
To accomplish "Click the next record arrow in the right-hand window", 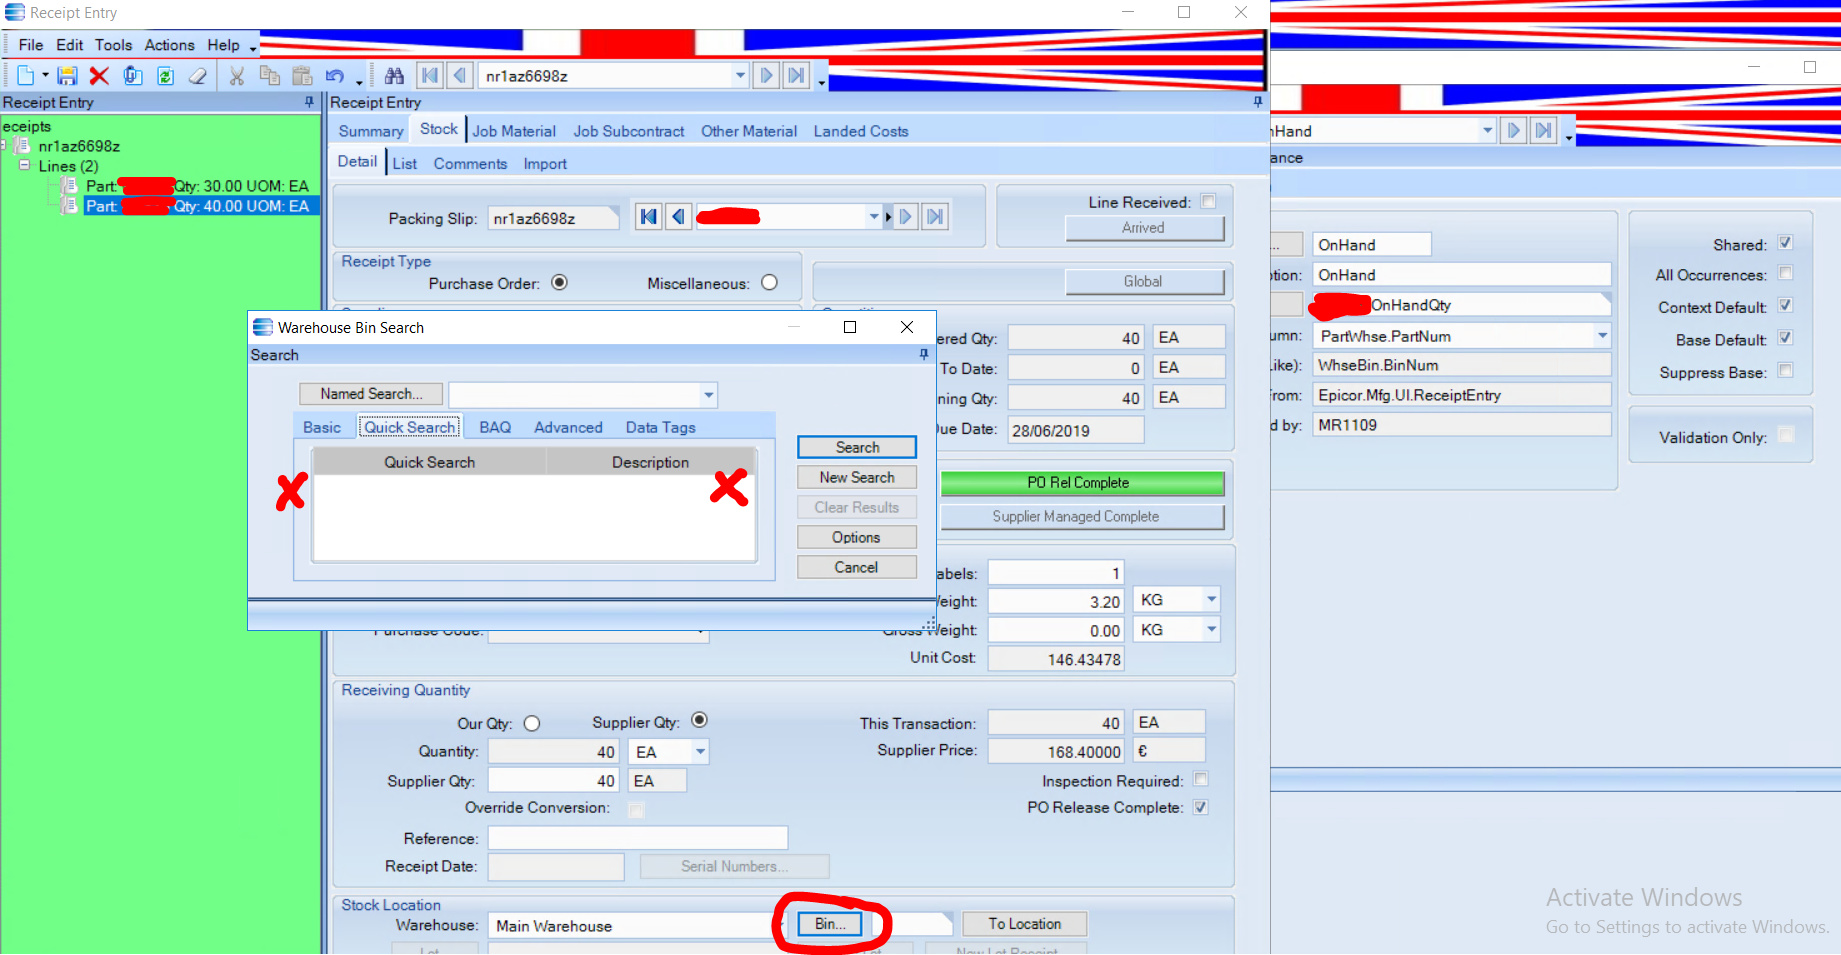I will tap(1514, 131).
